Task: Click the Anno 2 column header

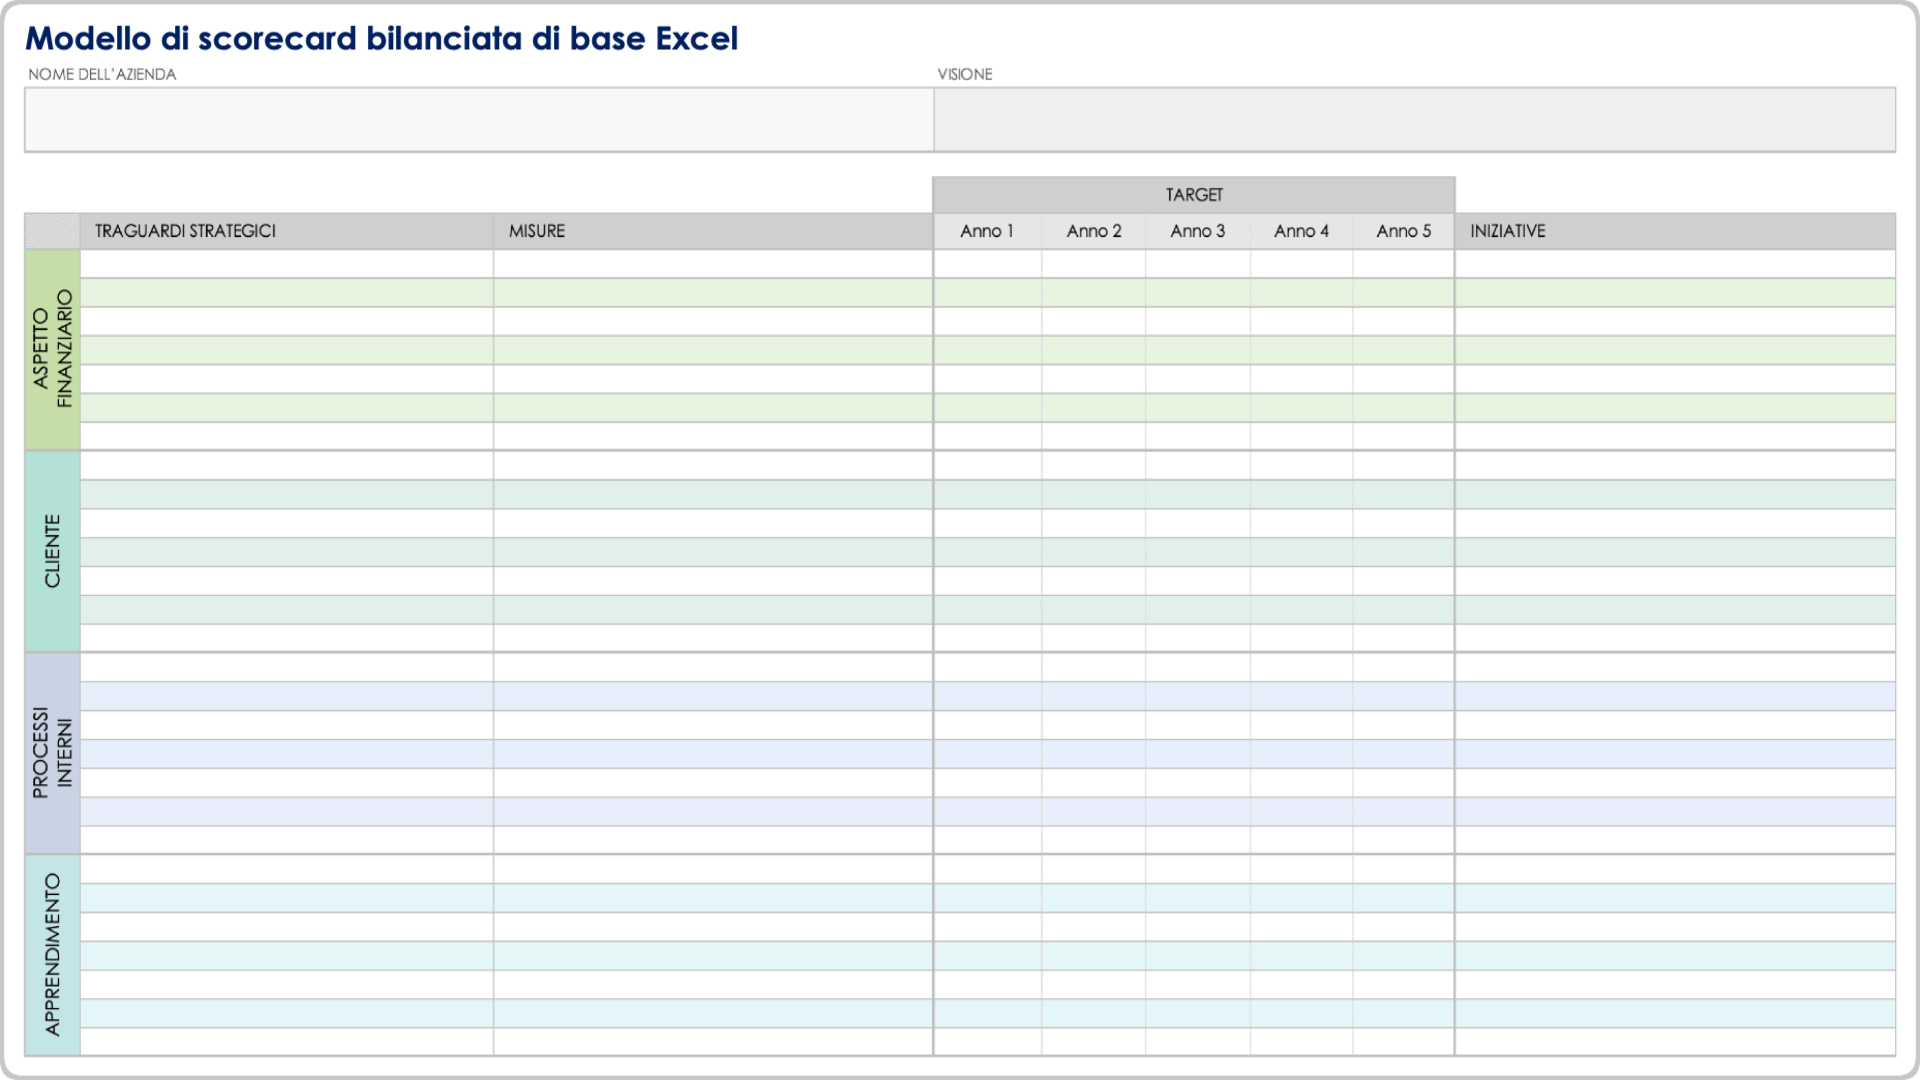Action: coord(1093,231)
